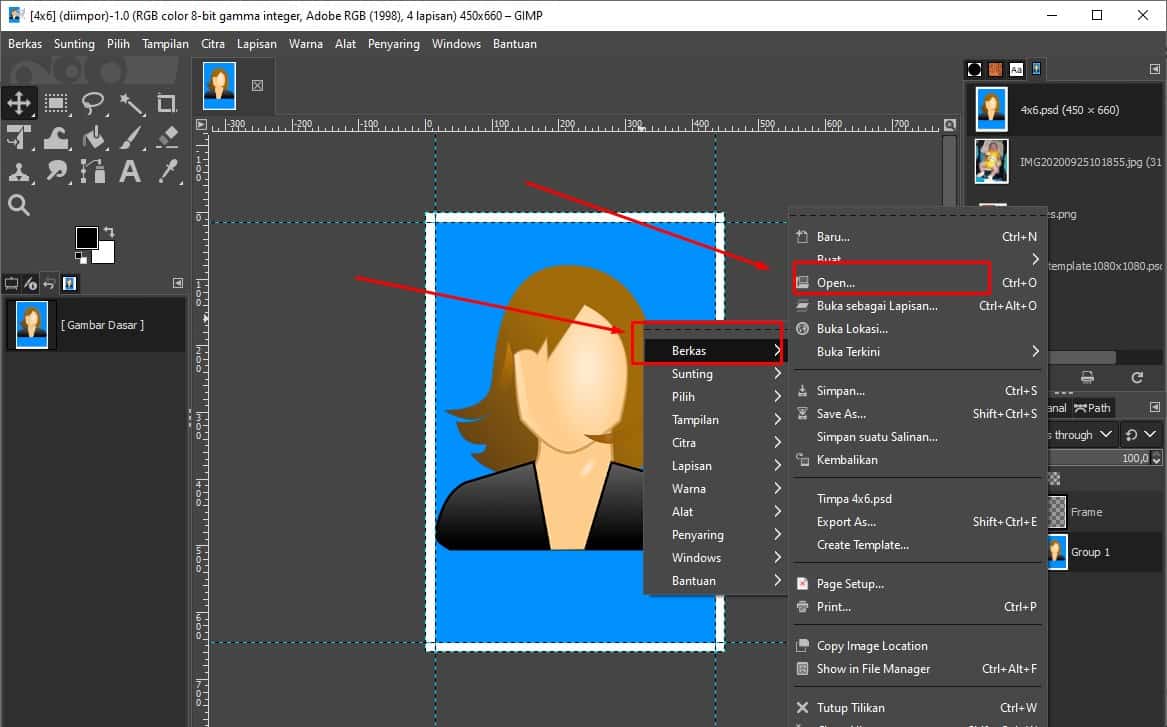Open the layer mode dropdown showing through
Viewport: 1167px width, 727px height.
(1081, 435)
